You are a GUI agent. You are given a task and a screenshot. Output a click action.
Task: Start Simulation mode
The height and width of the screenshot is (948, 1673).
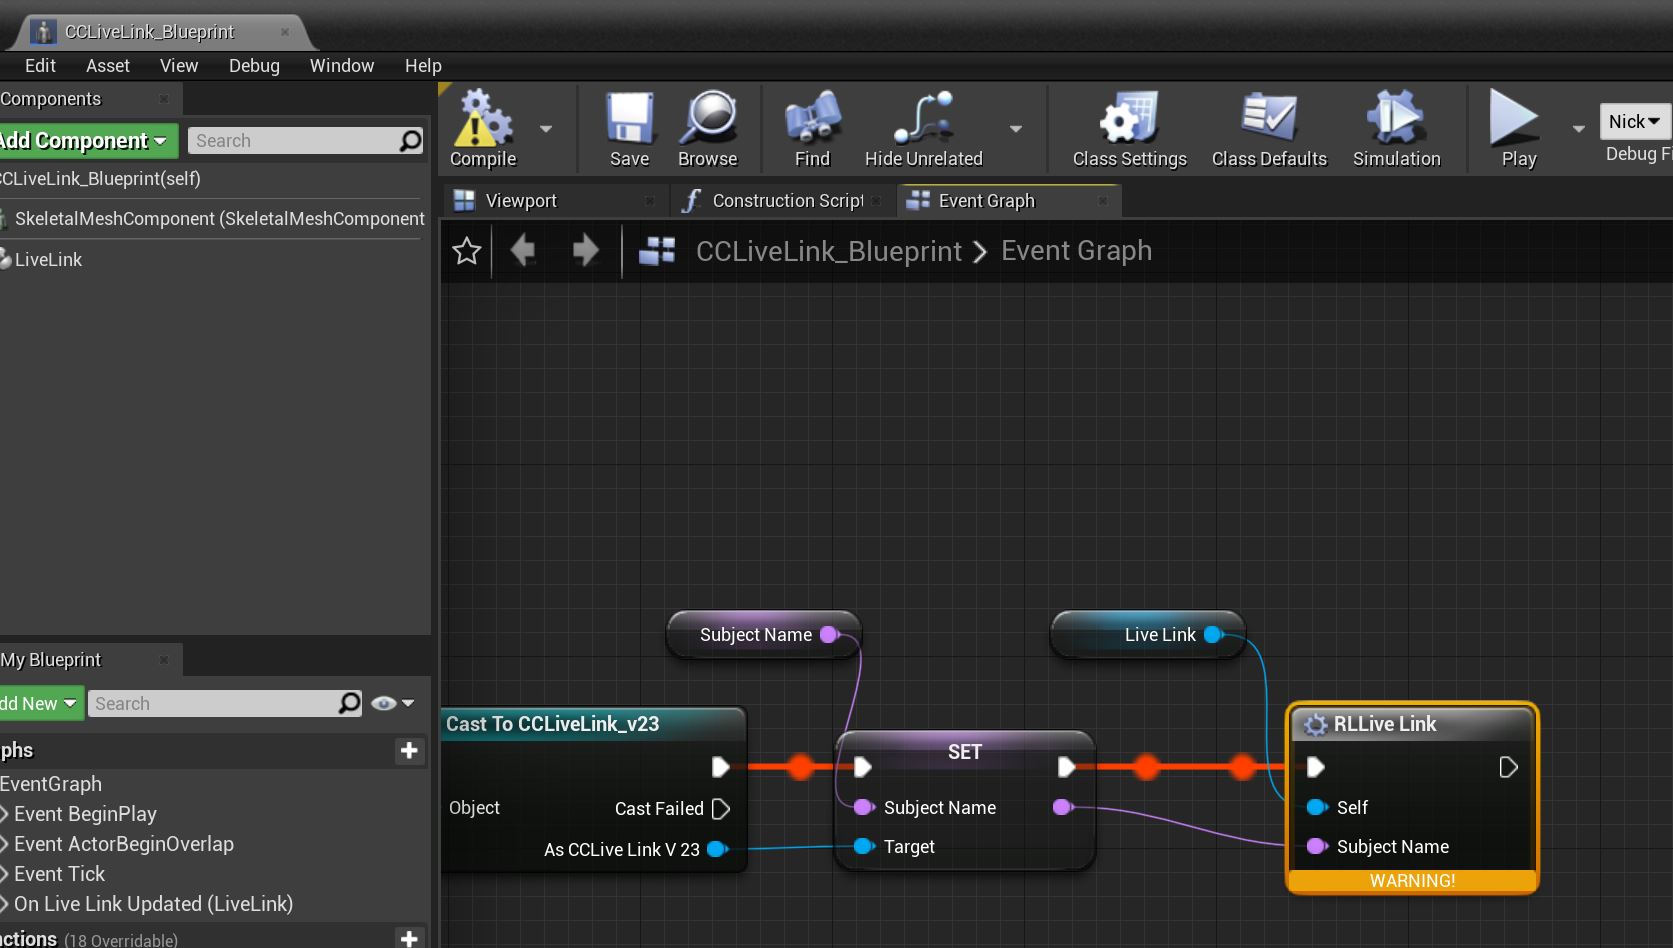1396,130
